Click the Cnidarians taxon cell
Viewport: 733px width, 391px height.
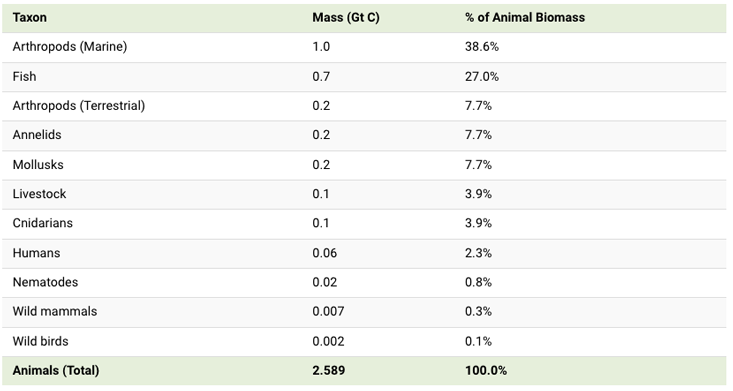(43, 223)
